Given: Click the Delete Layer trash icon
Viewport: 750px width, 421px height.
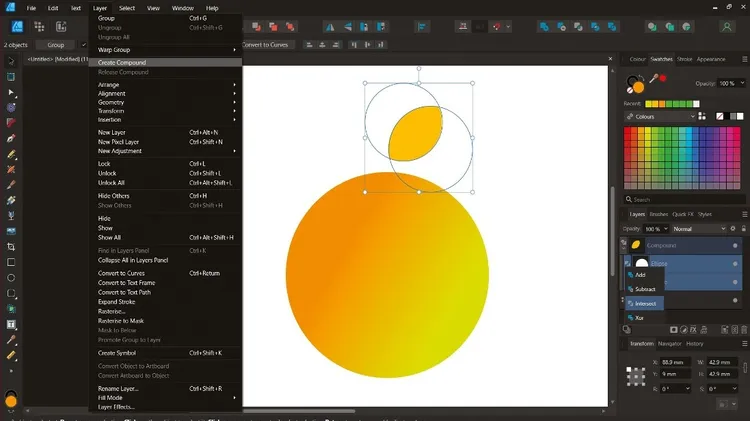Looking at the screenshot, I should click(744, 330).
